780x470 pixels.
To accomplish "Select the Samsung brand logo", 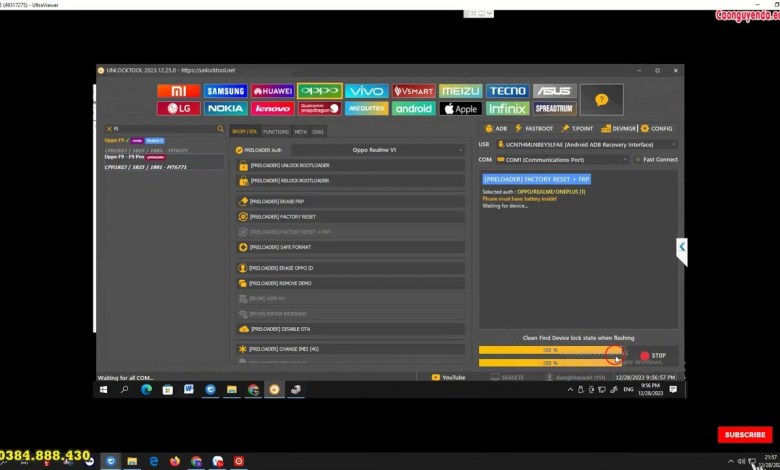I will [x=225, y=91].
